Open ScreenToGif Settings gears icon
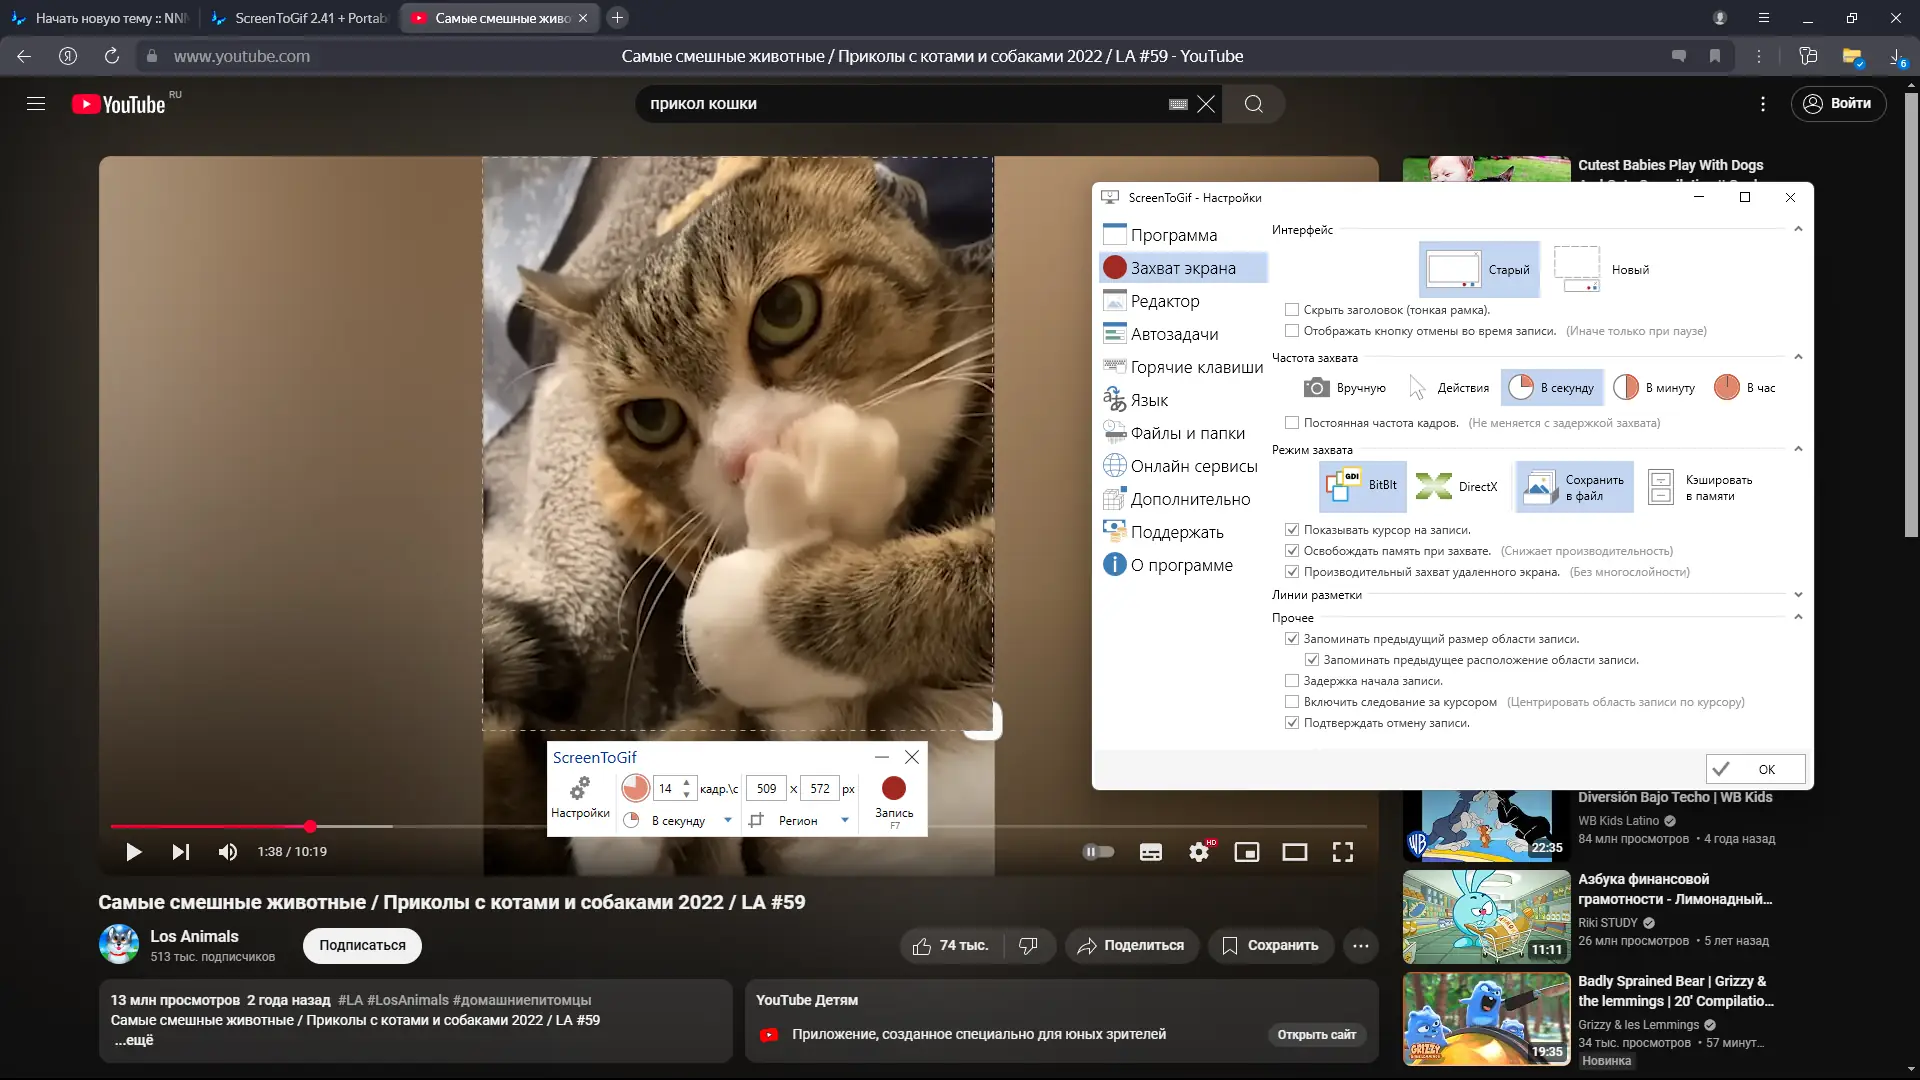Viewport: 1920px width, 1080px height. pos(580,789)
